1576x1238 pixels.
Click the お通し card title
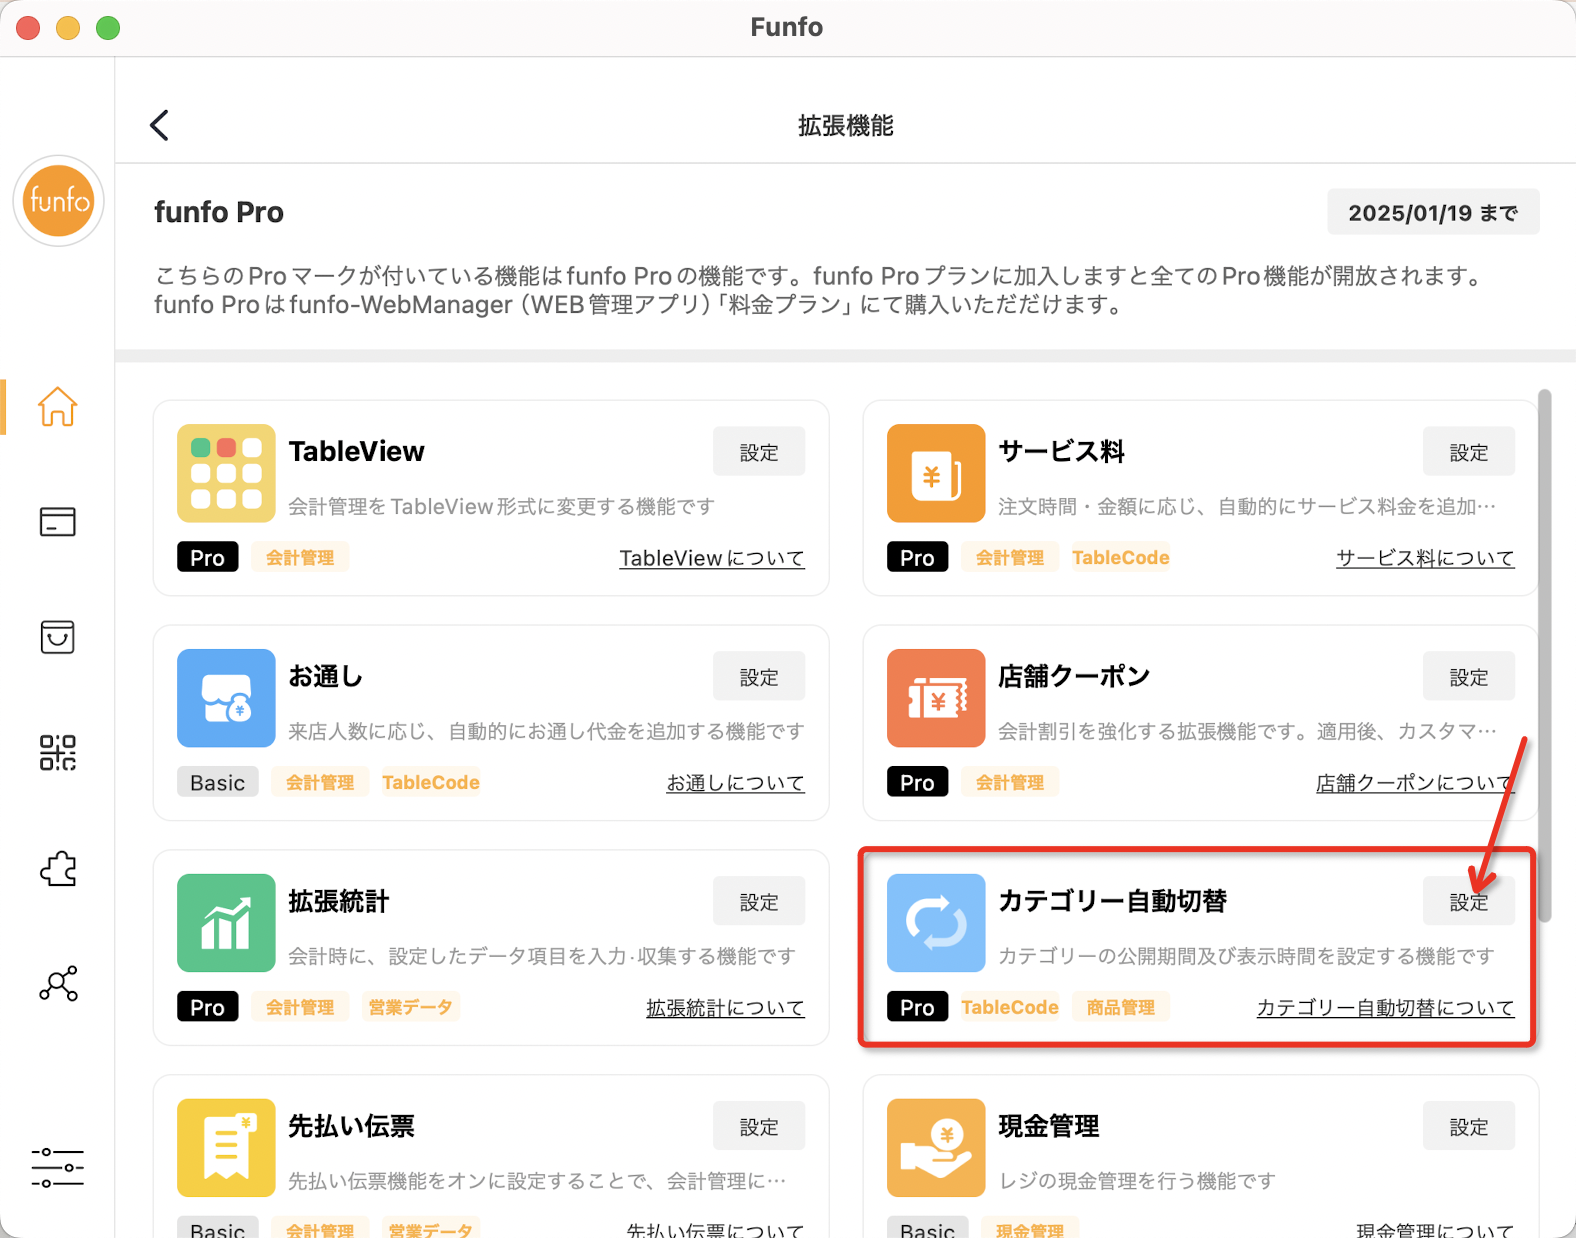tap(326, 676)
